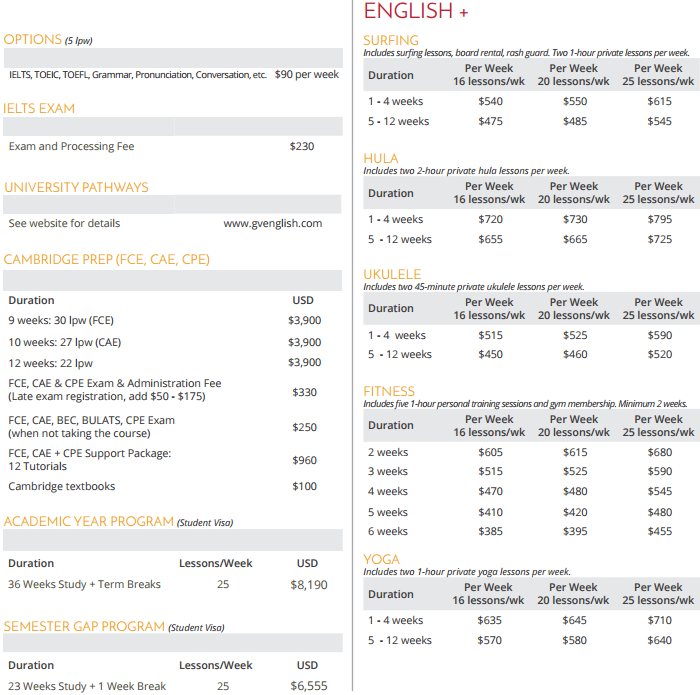Select the 6 weeks row under Fitness
The image size is (700, 695).
coord(388,532)
